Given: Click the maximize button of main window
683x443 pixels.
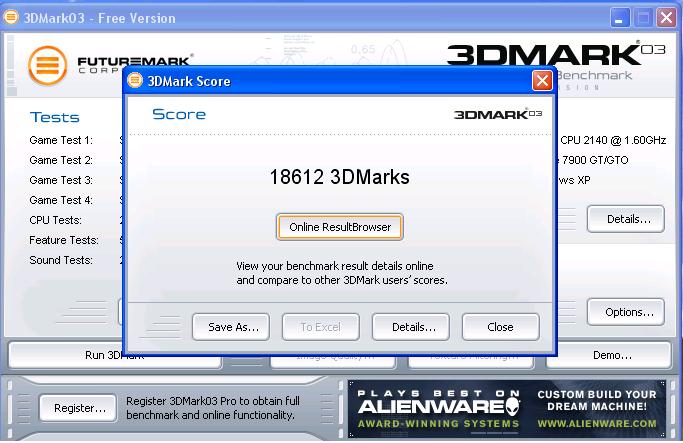Looking at the screenshot, I should [x=643, y=18].
